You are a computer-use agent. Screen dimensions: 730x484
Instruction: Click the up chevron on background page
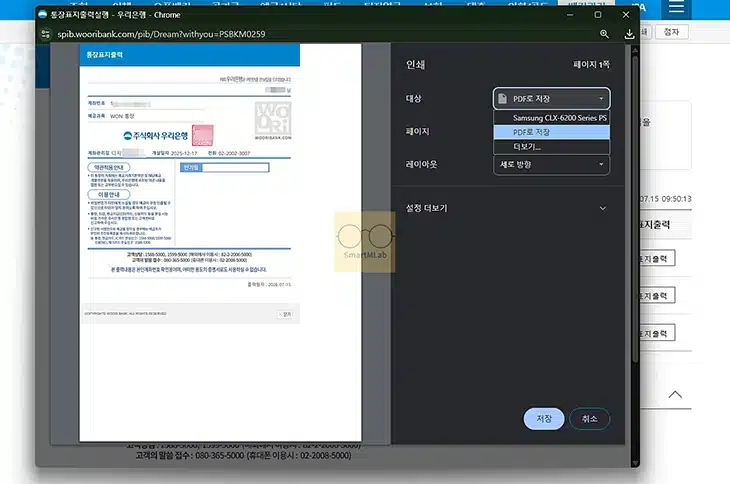pos(675,395)
